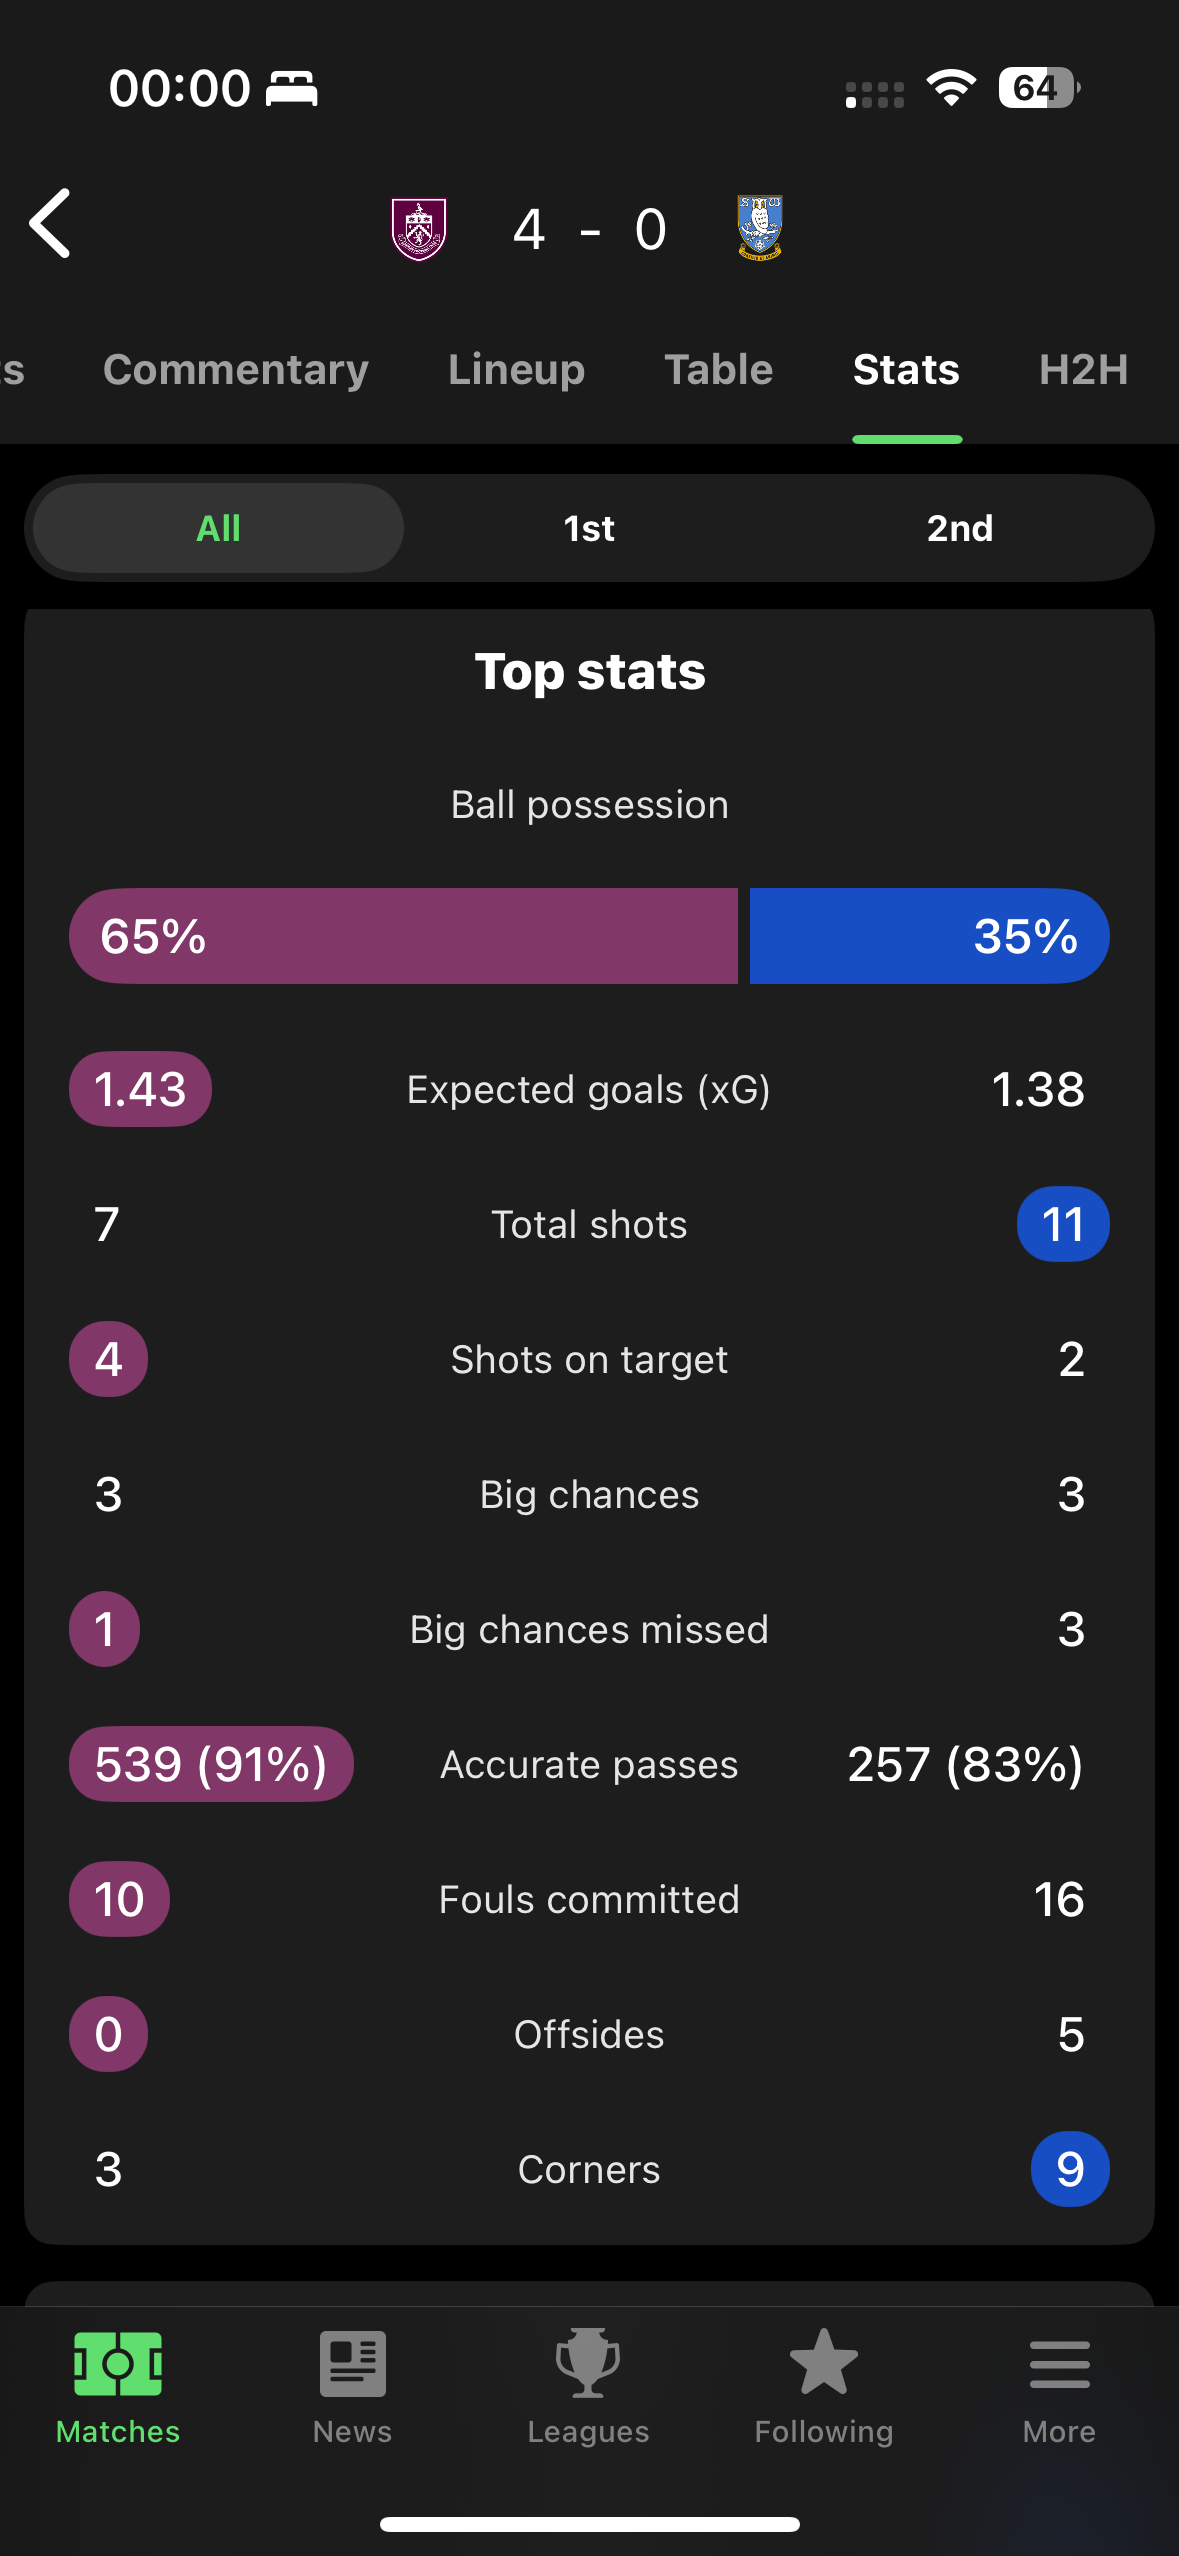Open the Leagues trophy icon
The height and width of the screenshot is (2556, 1179).
pyautogui.click(x=588, y=2364)
